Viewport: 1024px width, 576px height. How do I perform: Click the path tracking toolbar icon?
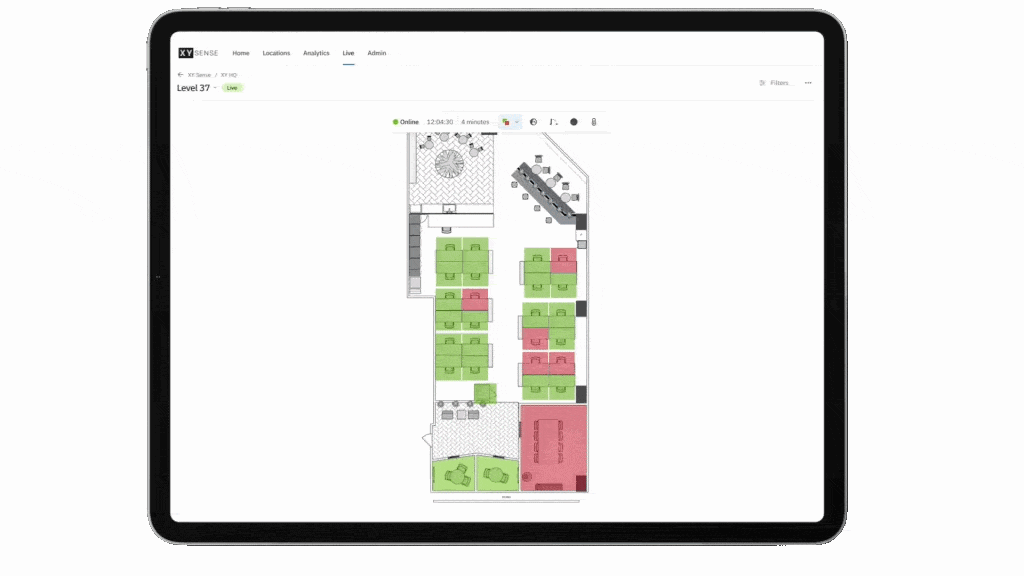tap(553, 122)
